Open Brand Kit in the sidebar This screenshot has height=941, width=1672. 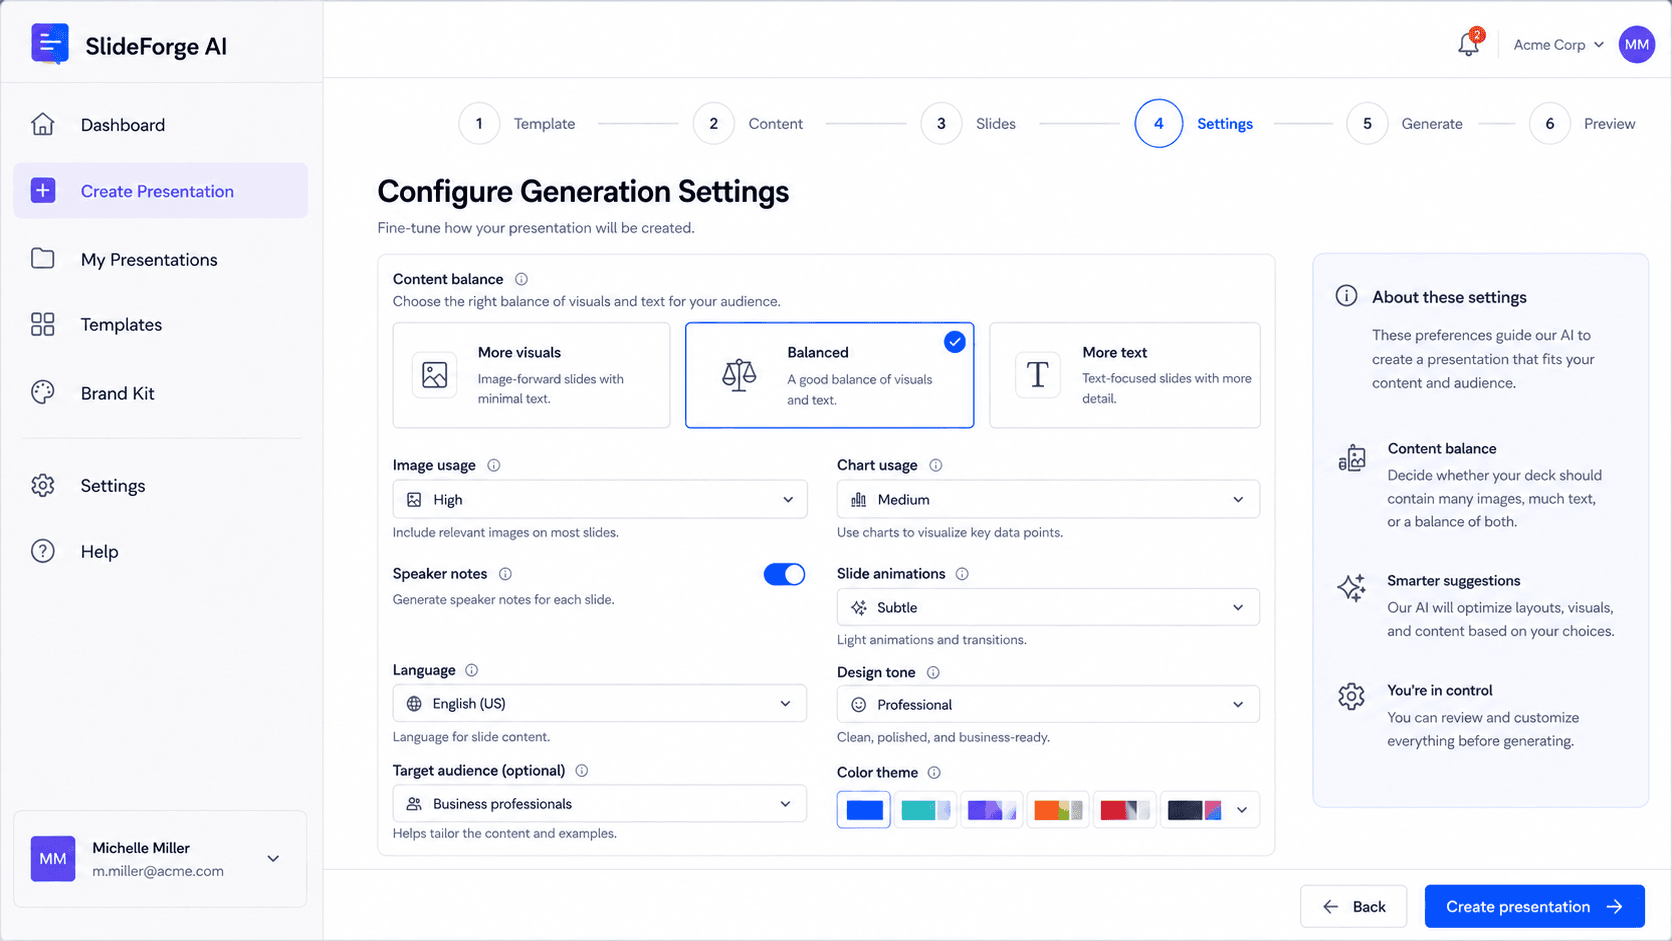coord(160,393)
